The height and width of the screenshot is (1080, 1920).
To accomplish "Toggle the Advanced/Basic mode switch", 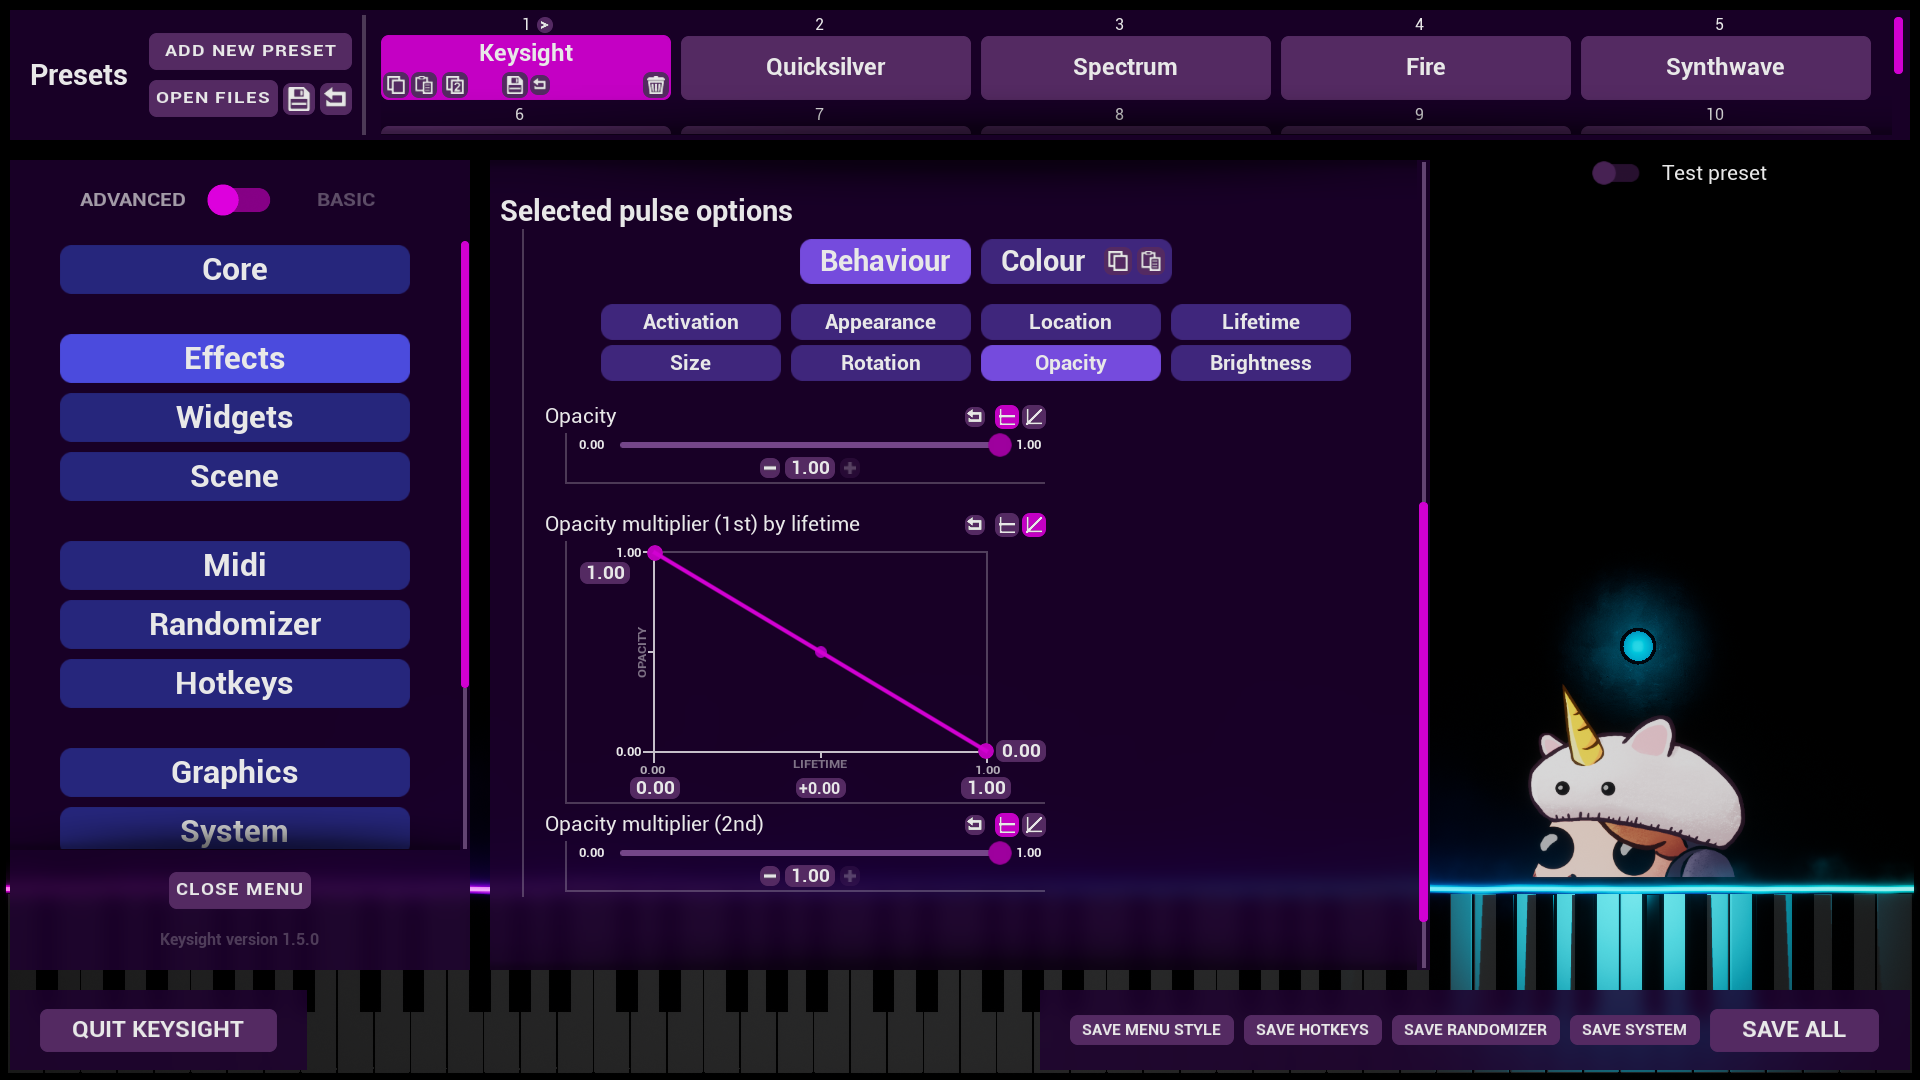I will pos(239,200).
